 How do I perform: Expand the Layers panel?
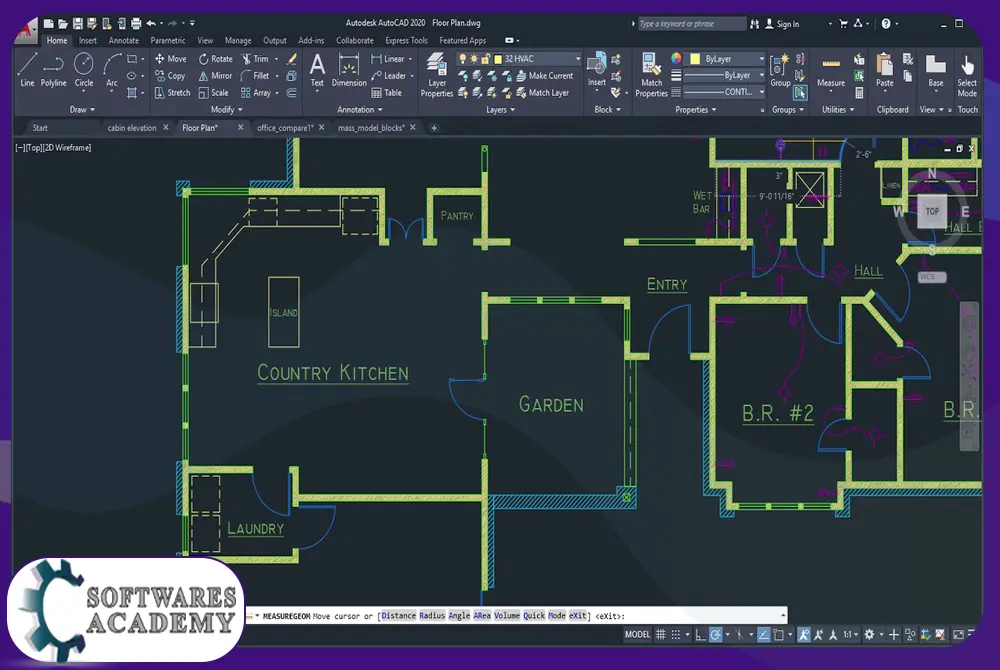pos(501,110)
